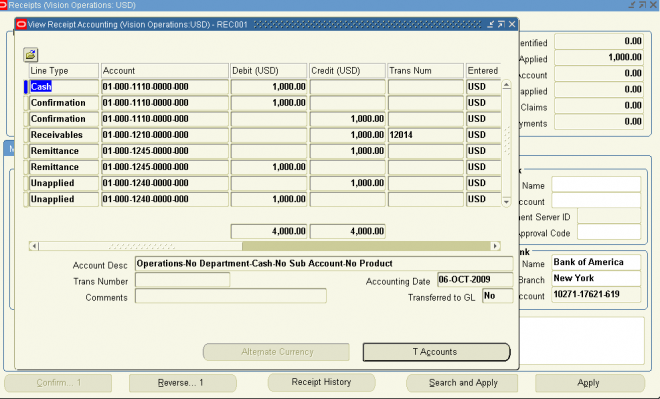Screen dimensions: 660x399
Task: Click account 01-000-1210-0000-000
Action: pyautogui.click(x=165, y=135)
